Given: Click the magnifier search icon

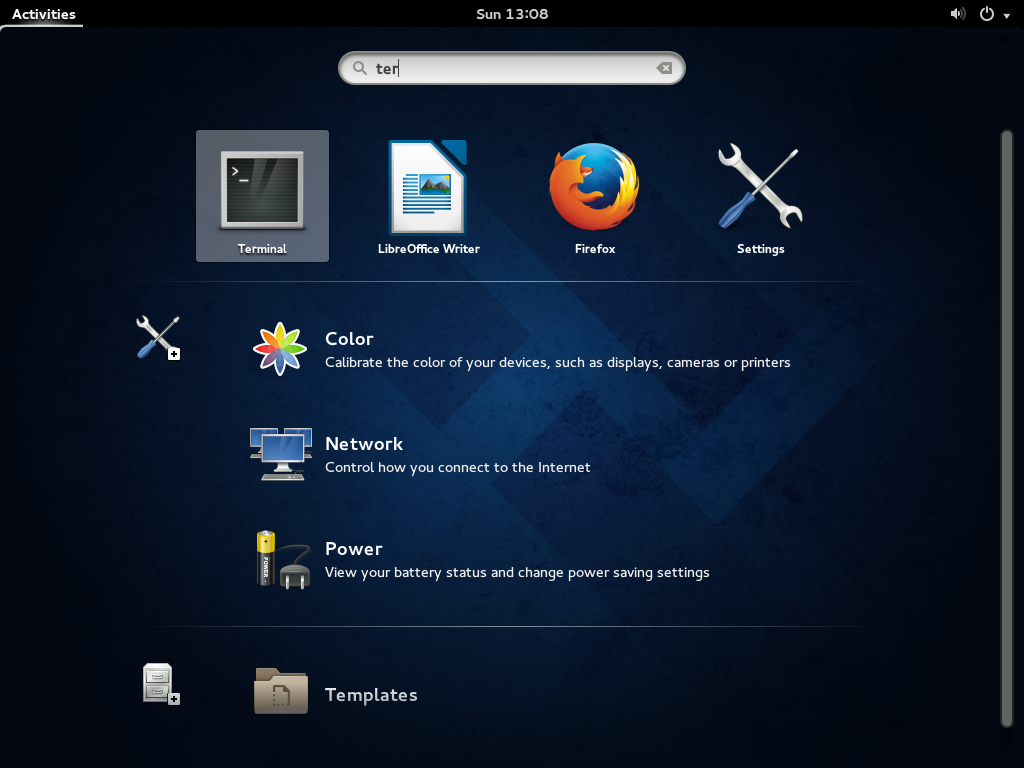Looking at the screenshot, I should pyautogui.click(x=360, y=68).
